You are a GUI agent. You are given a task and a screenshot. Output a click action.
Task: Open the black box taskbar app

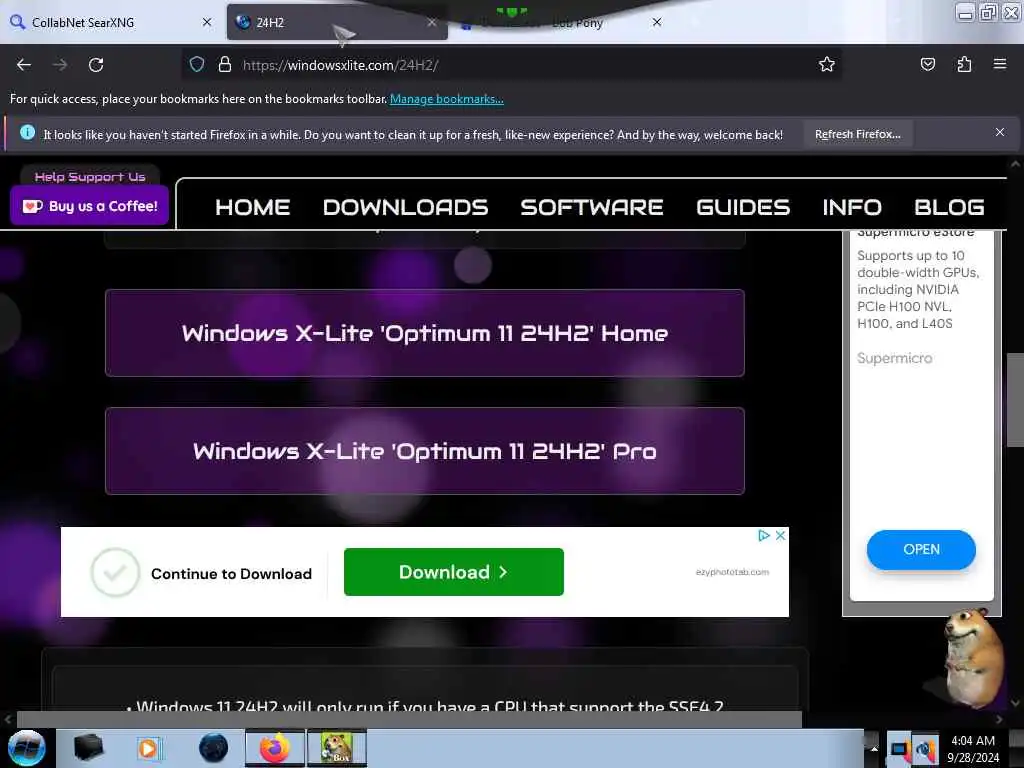pos(88,748)
